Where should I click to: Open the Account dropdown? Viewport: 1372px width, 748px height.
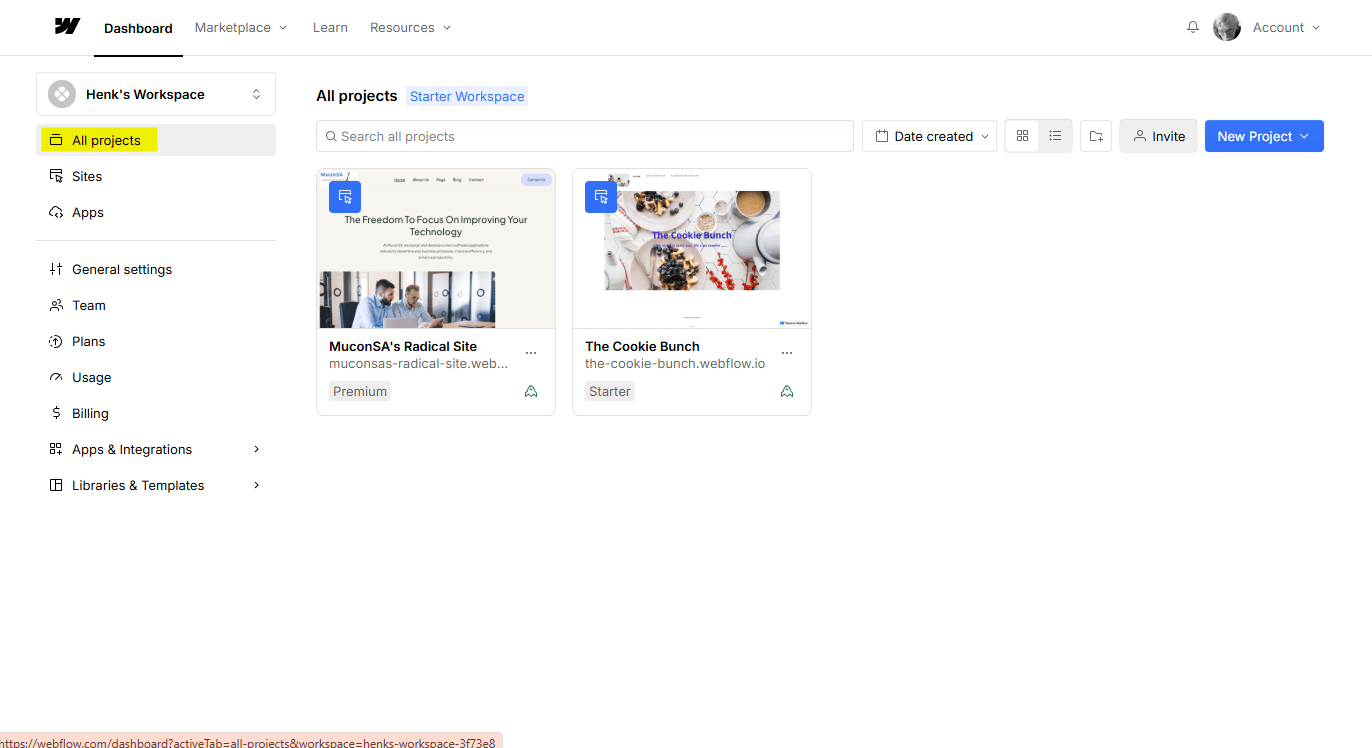click(1287, 27)
